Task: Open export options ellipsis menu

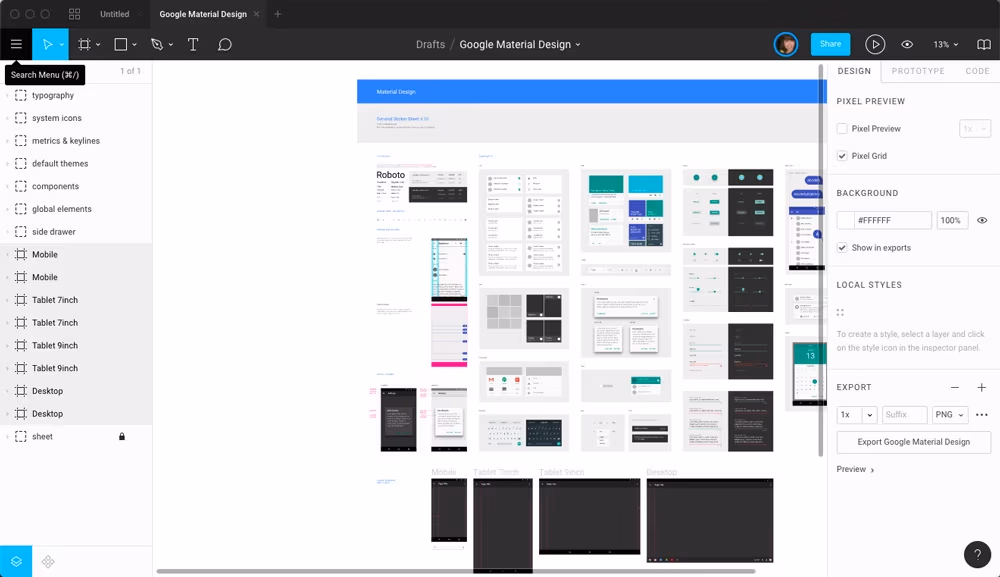Action: pos(982,415)
